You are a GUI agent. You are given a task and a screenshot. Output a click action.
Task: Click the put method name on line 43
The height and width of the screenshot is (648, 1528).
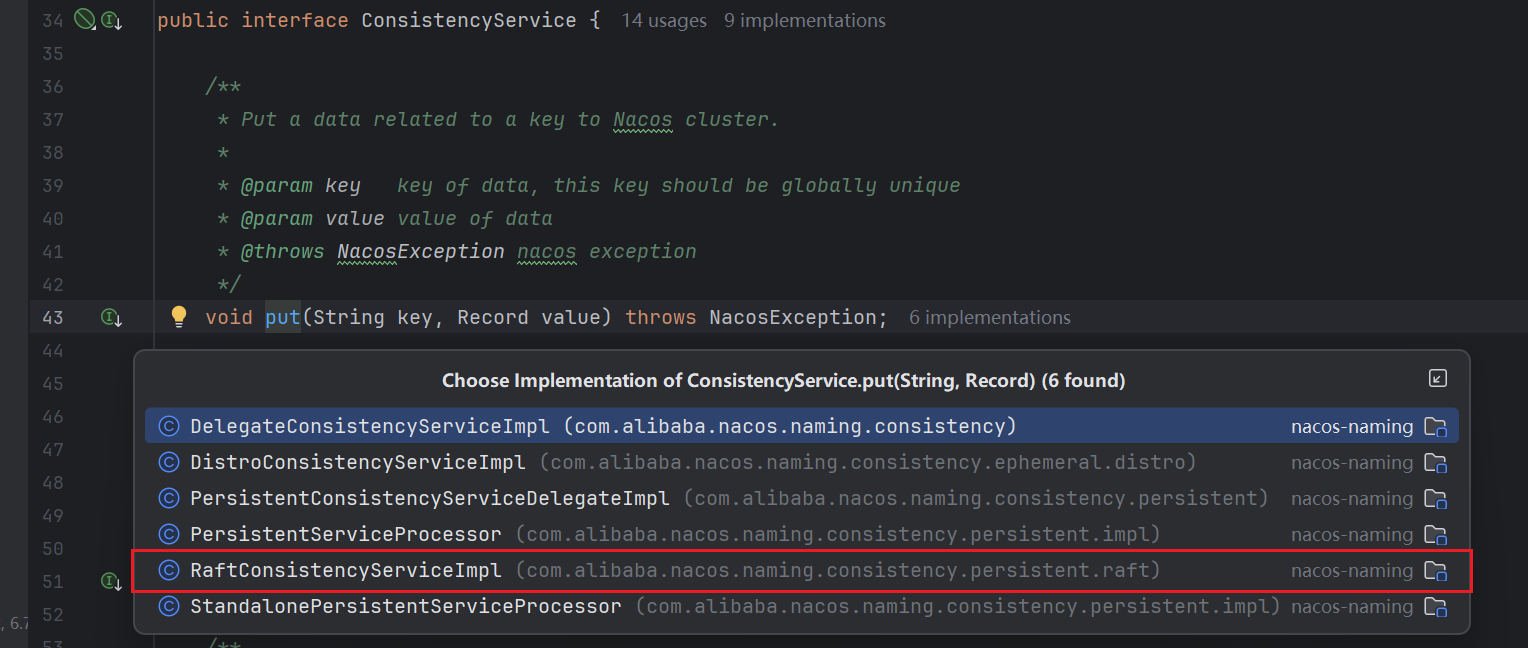click(282, 318)
